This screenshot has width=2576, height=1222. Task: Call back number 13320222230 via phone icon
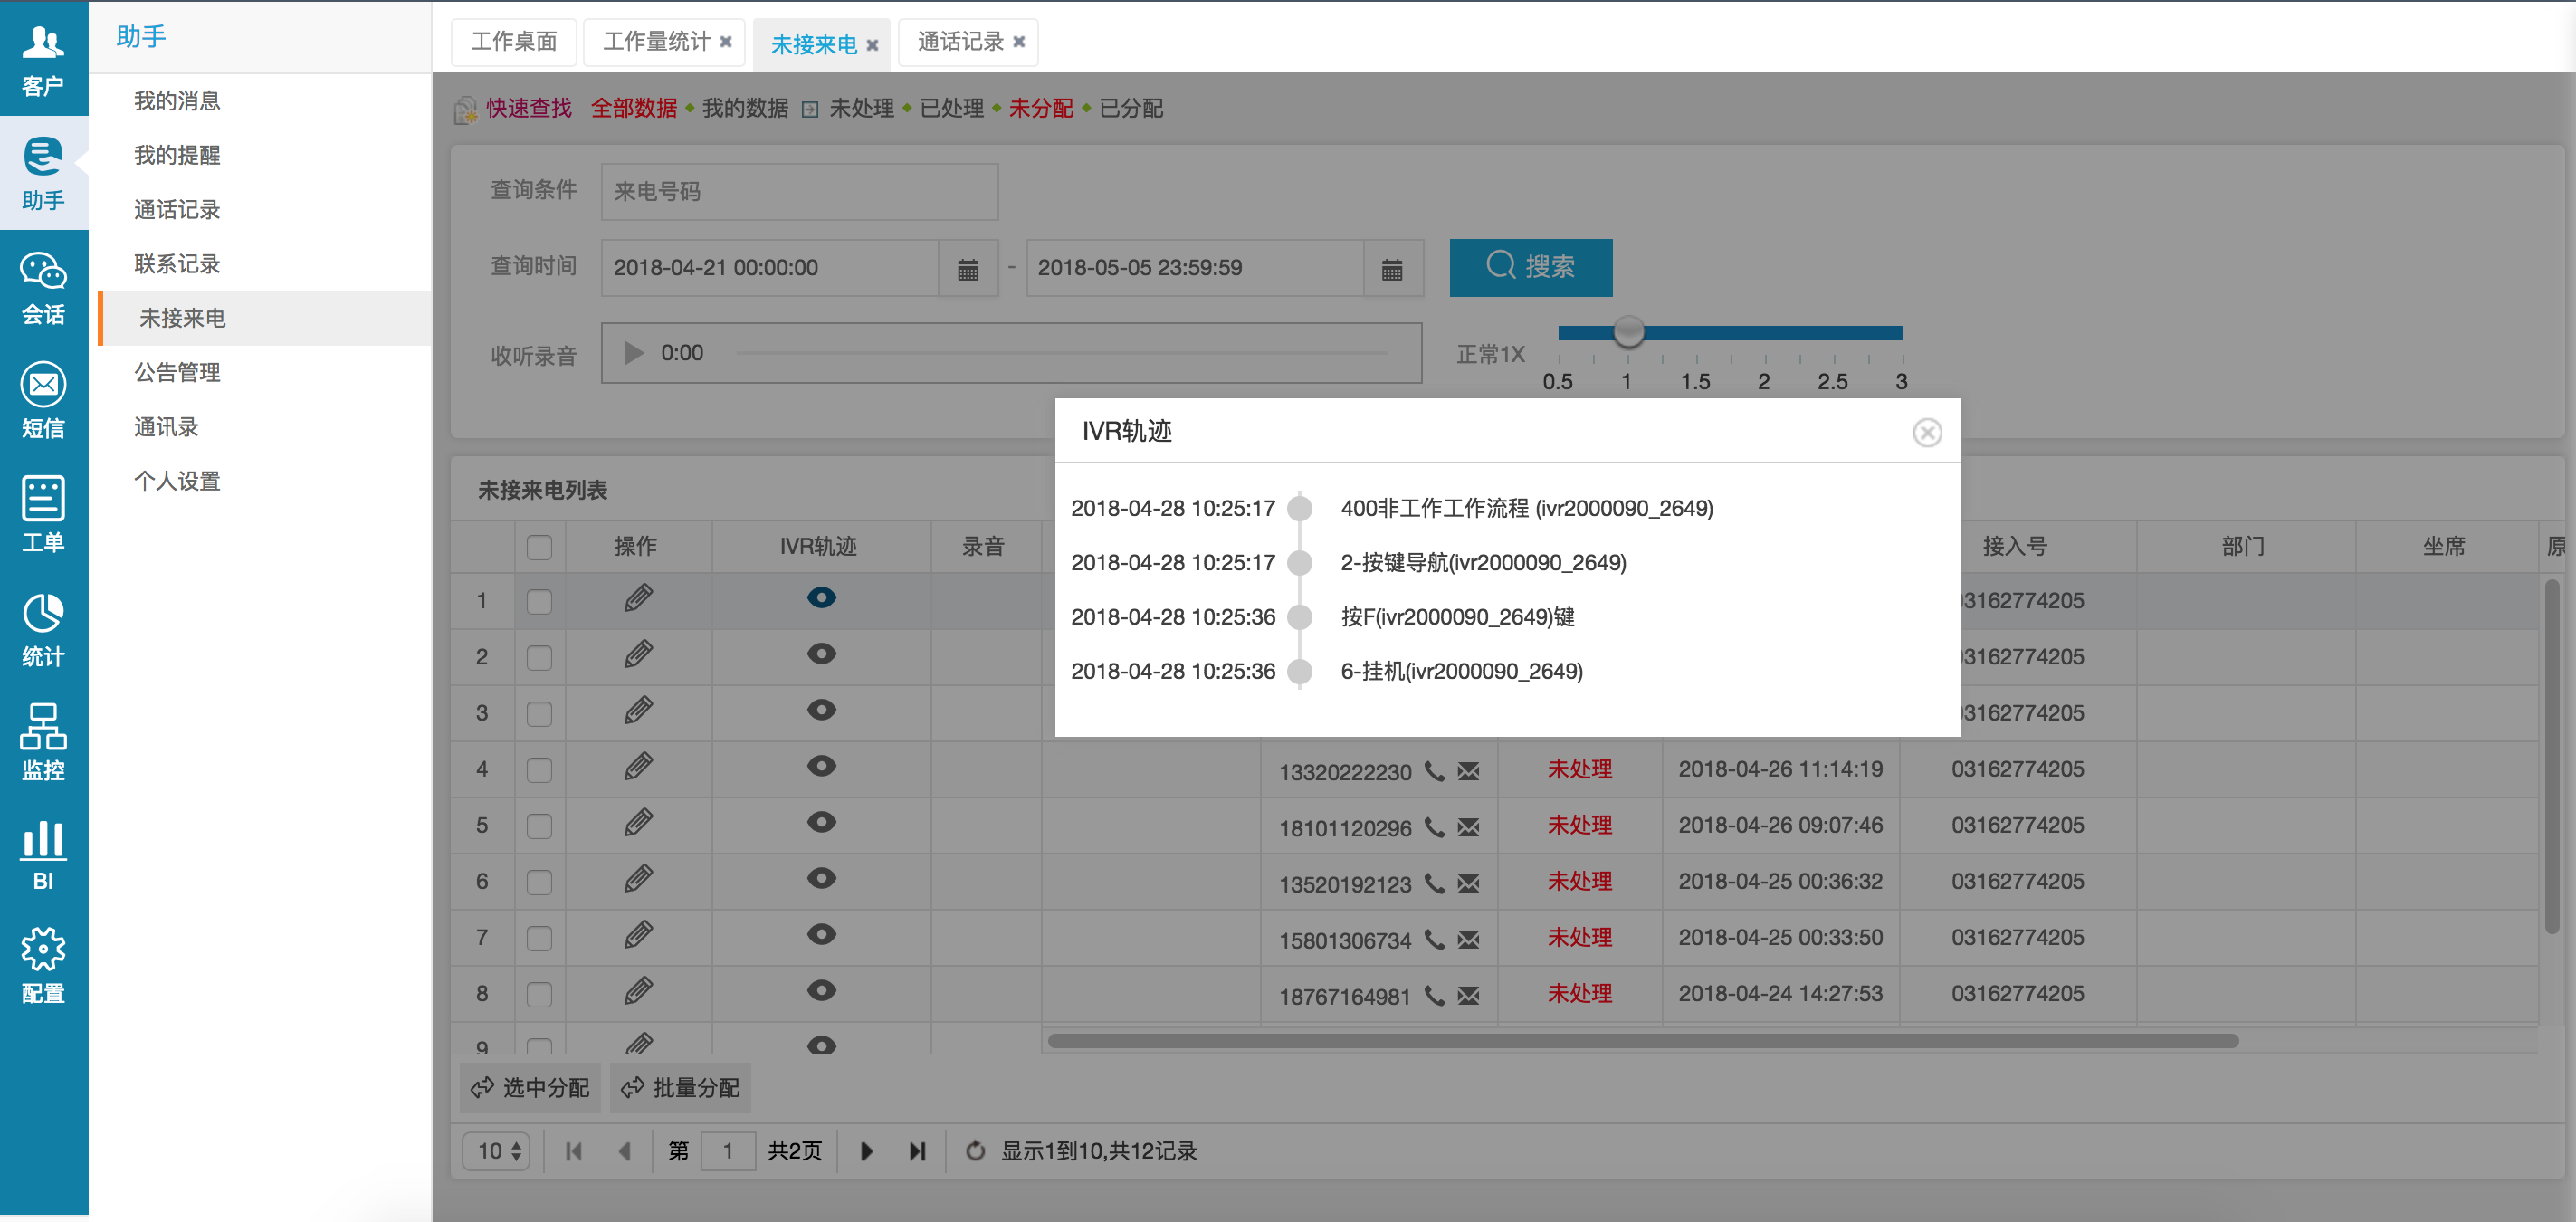[x=1434, y=771]
